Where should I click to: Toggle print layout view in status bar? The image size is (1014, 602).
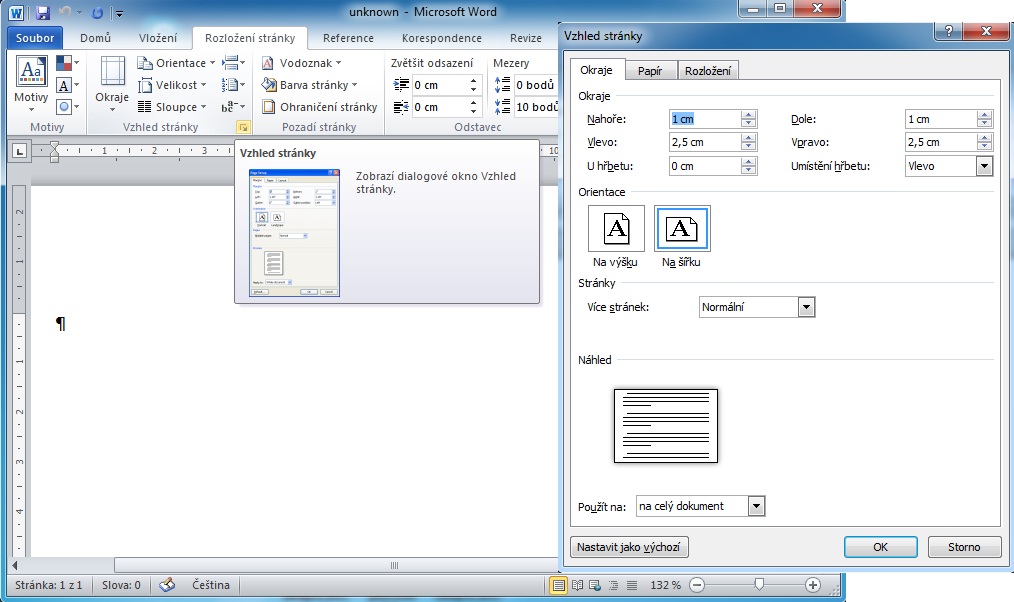click(559, 585)
